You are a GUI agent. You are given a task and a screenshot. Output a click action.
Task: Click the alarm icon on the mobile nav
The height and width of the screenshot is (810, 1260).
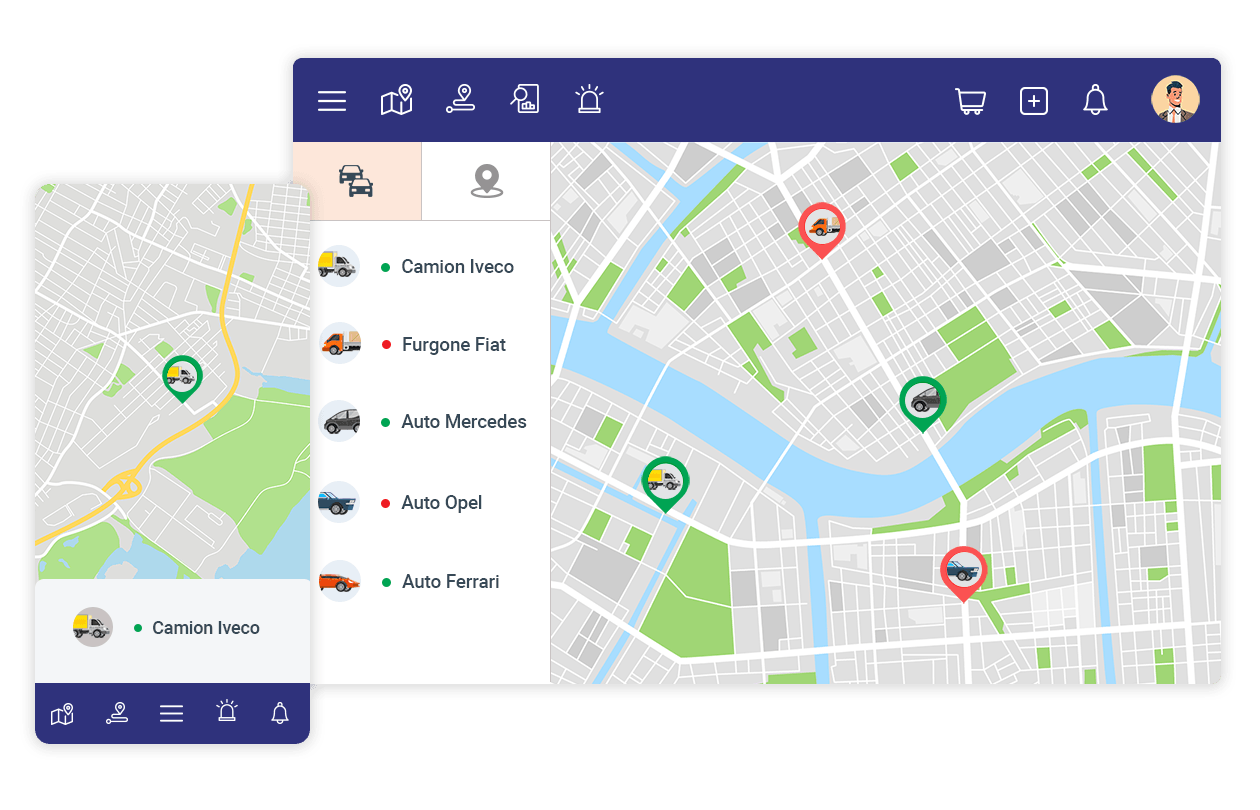point(226,713)
